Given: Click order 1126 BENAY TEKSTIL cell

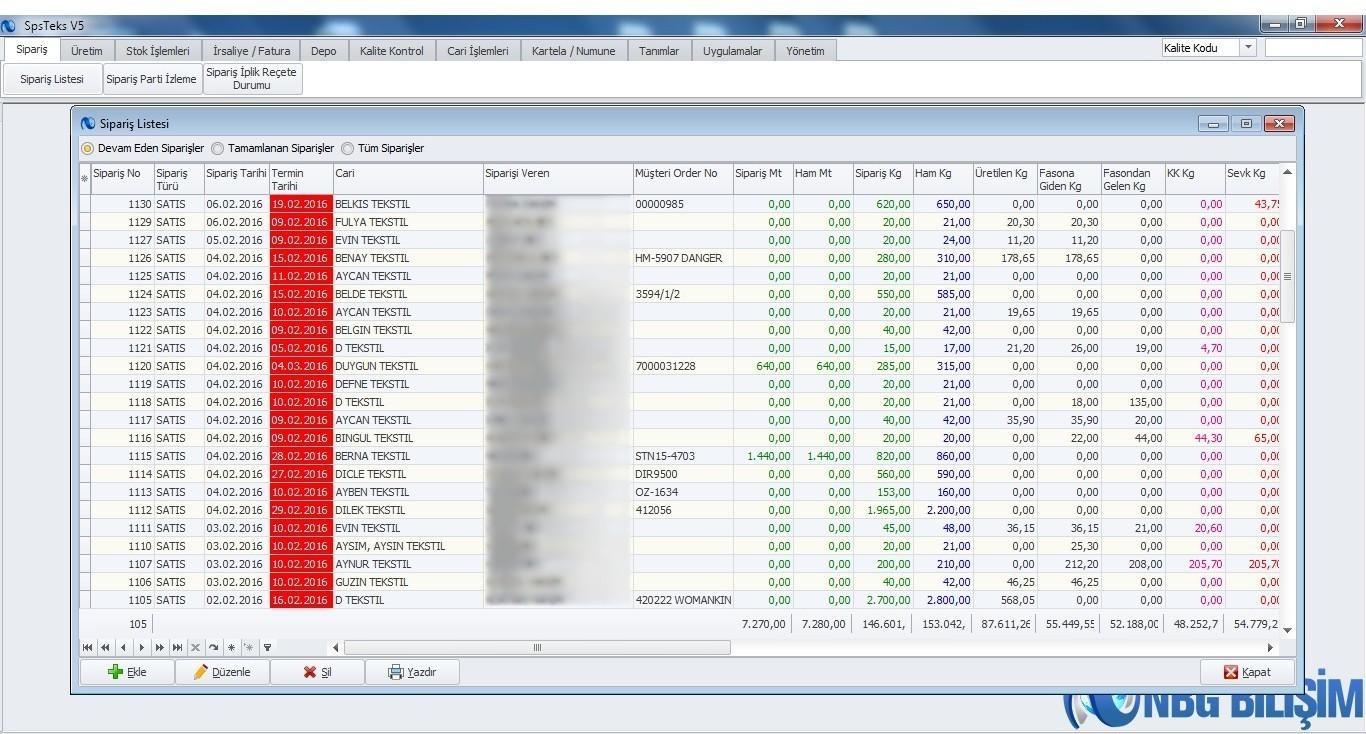Looking at the screenshot, I should click(x=407, y=258).
